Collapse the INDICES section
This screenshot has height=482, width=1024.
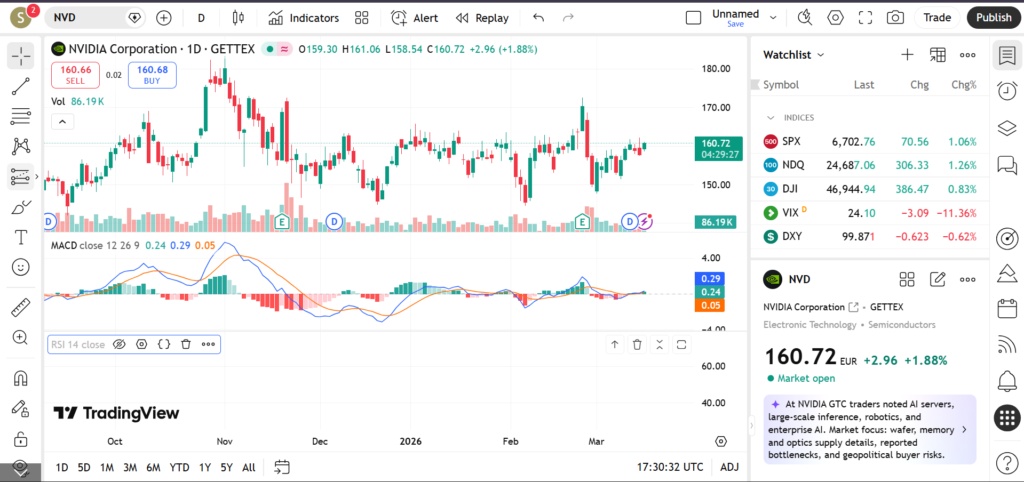[x=771, y=117]
